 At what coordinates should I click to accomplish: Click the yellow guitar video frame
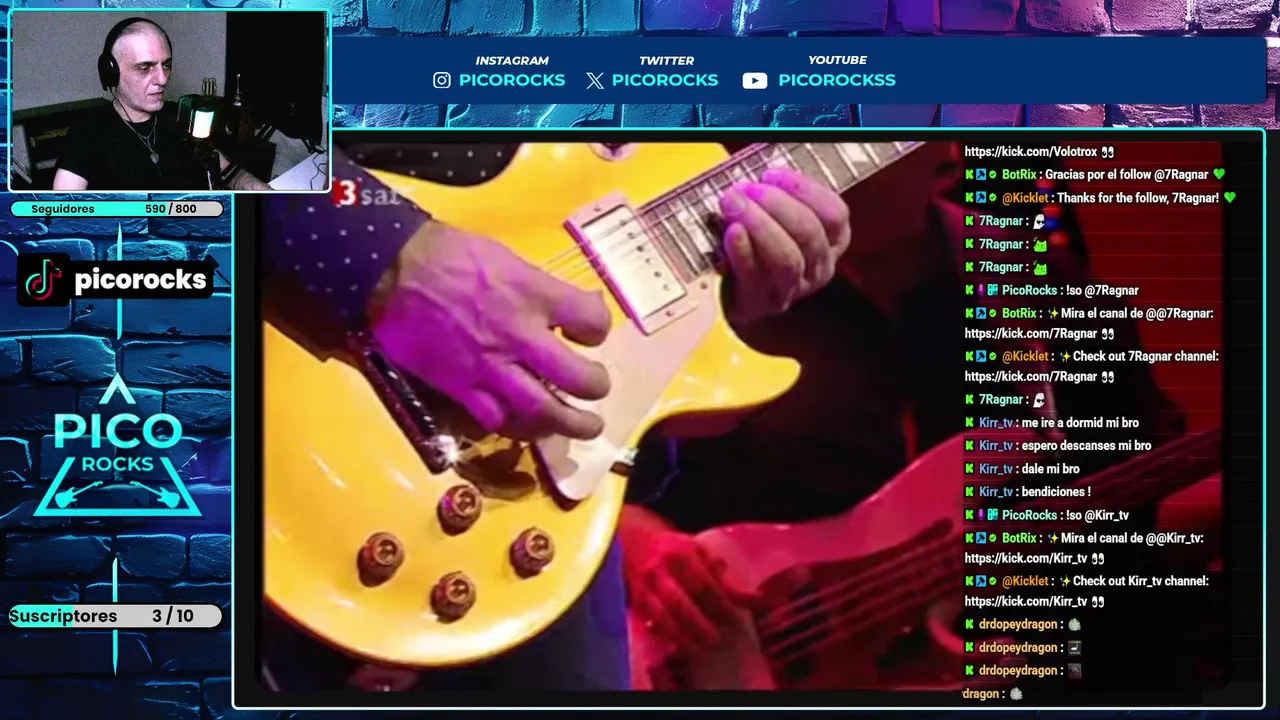pos(610,415)
